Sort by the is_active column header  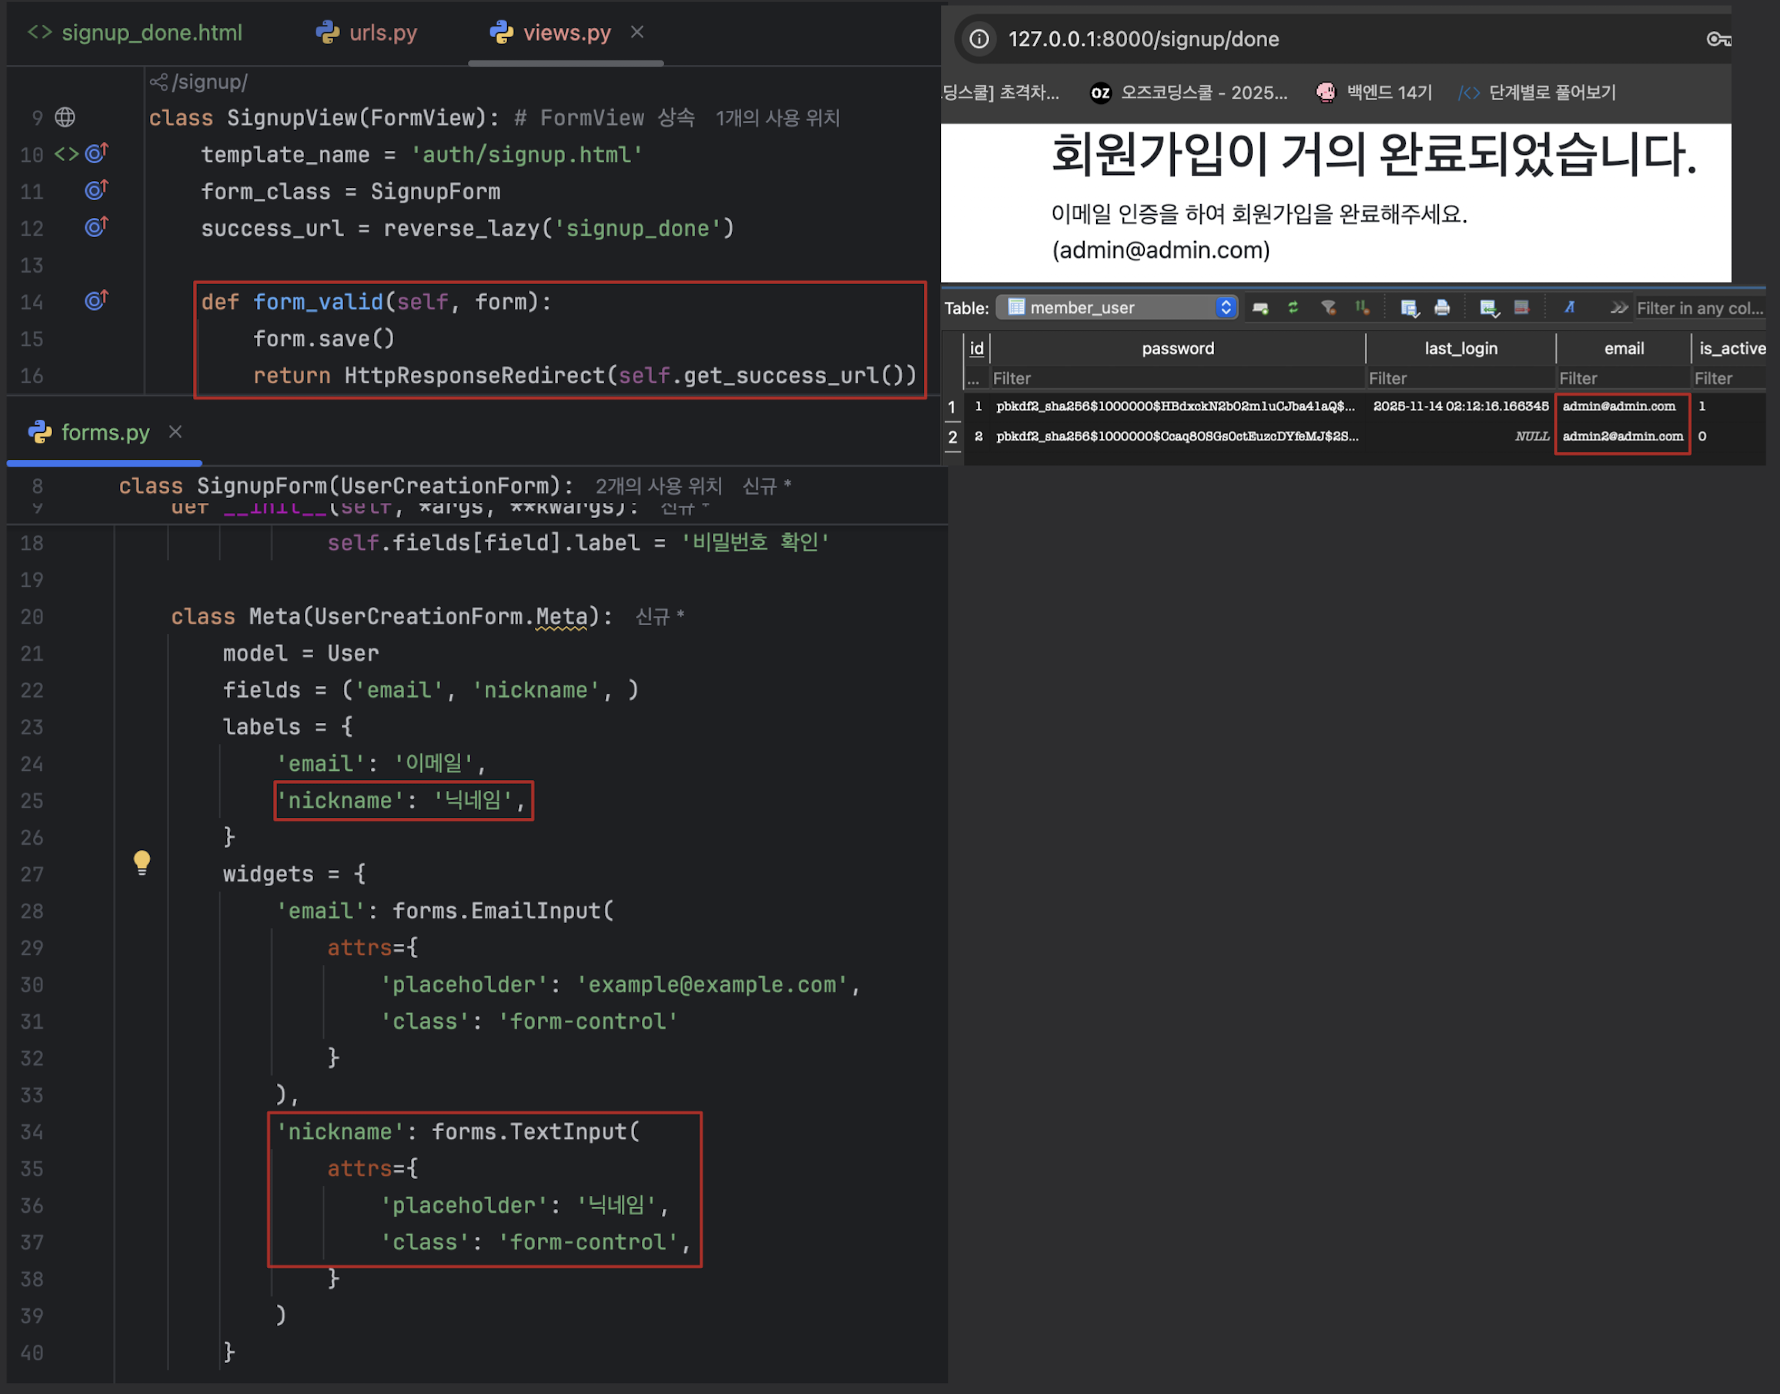coord(1730,348)
